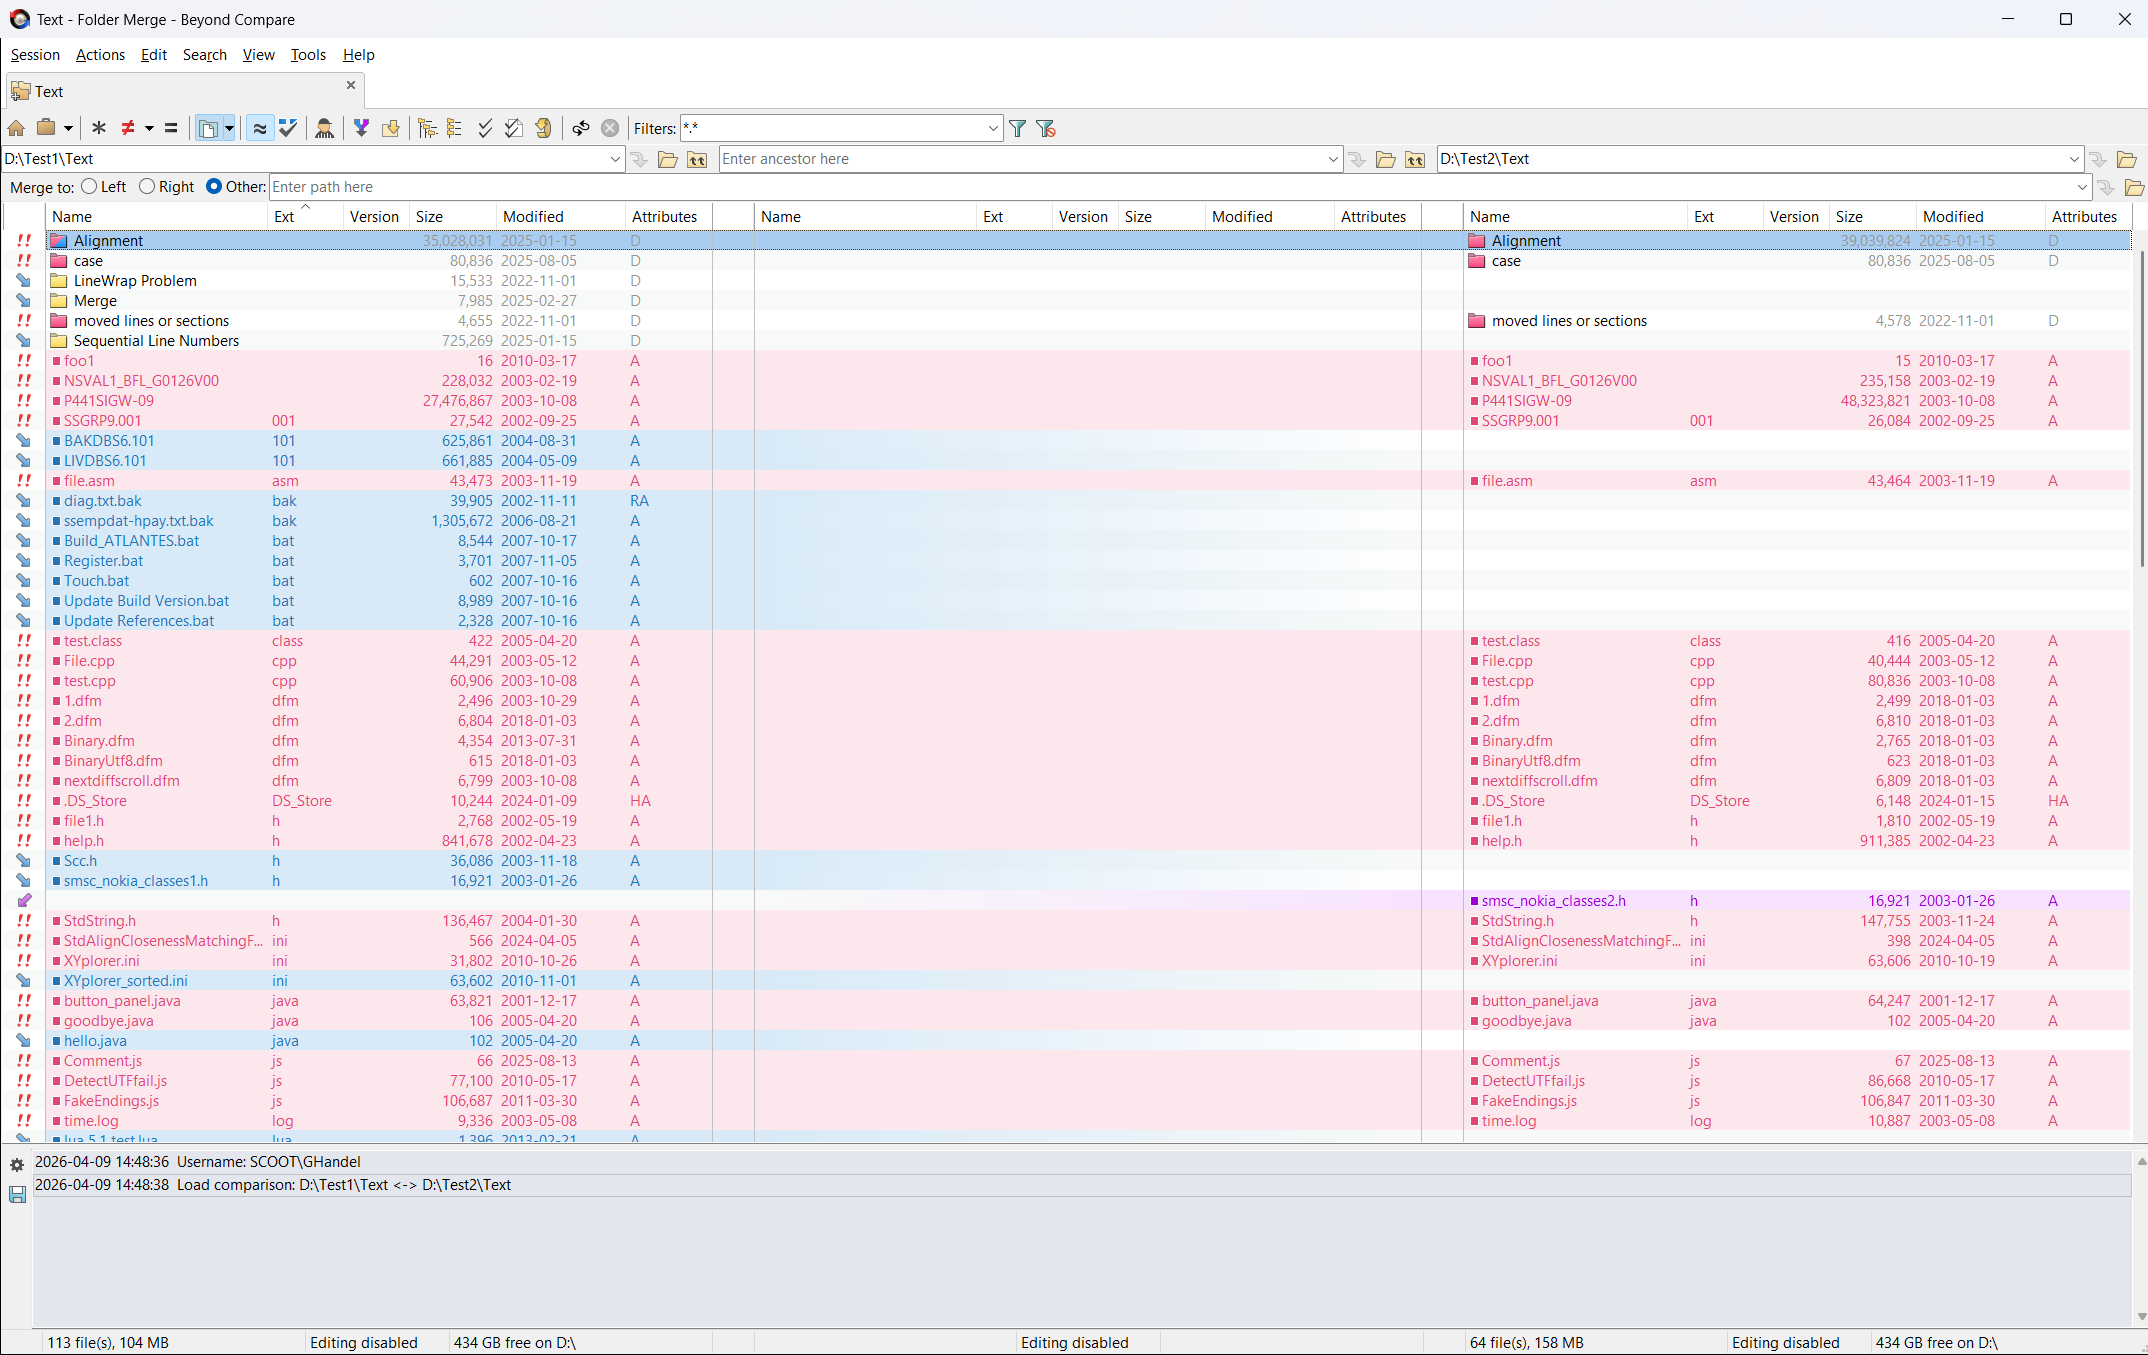Click the Copy to Folder icon

pos(390,128)
